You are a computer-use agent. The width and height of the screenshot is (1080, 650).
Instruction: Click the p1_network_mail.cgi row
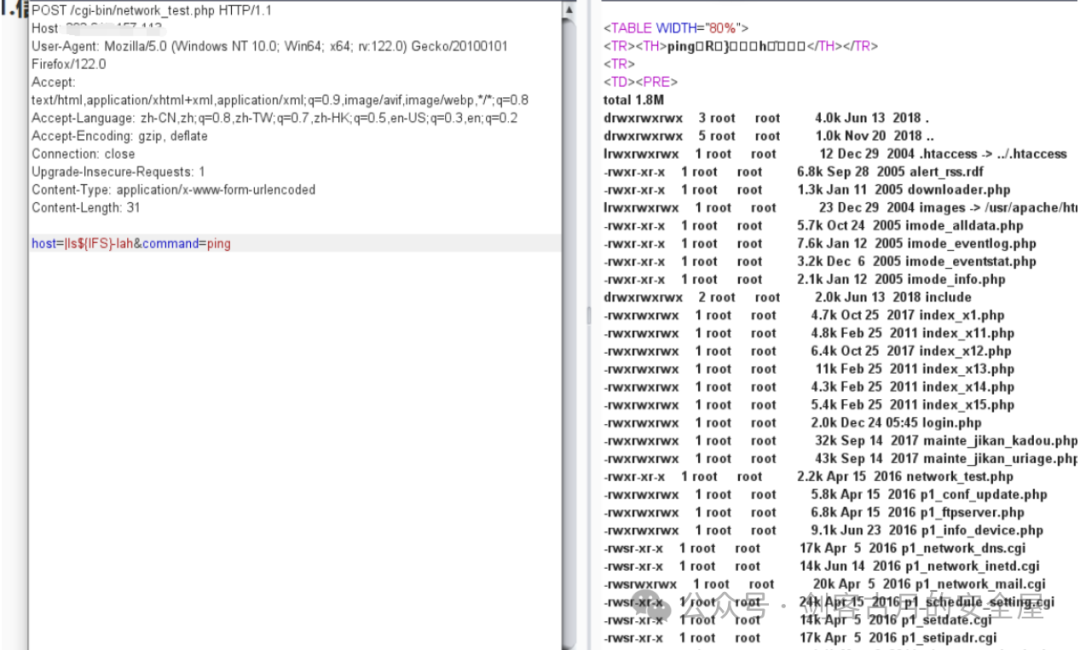tap(824, 583)
